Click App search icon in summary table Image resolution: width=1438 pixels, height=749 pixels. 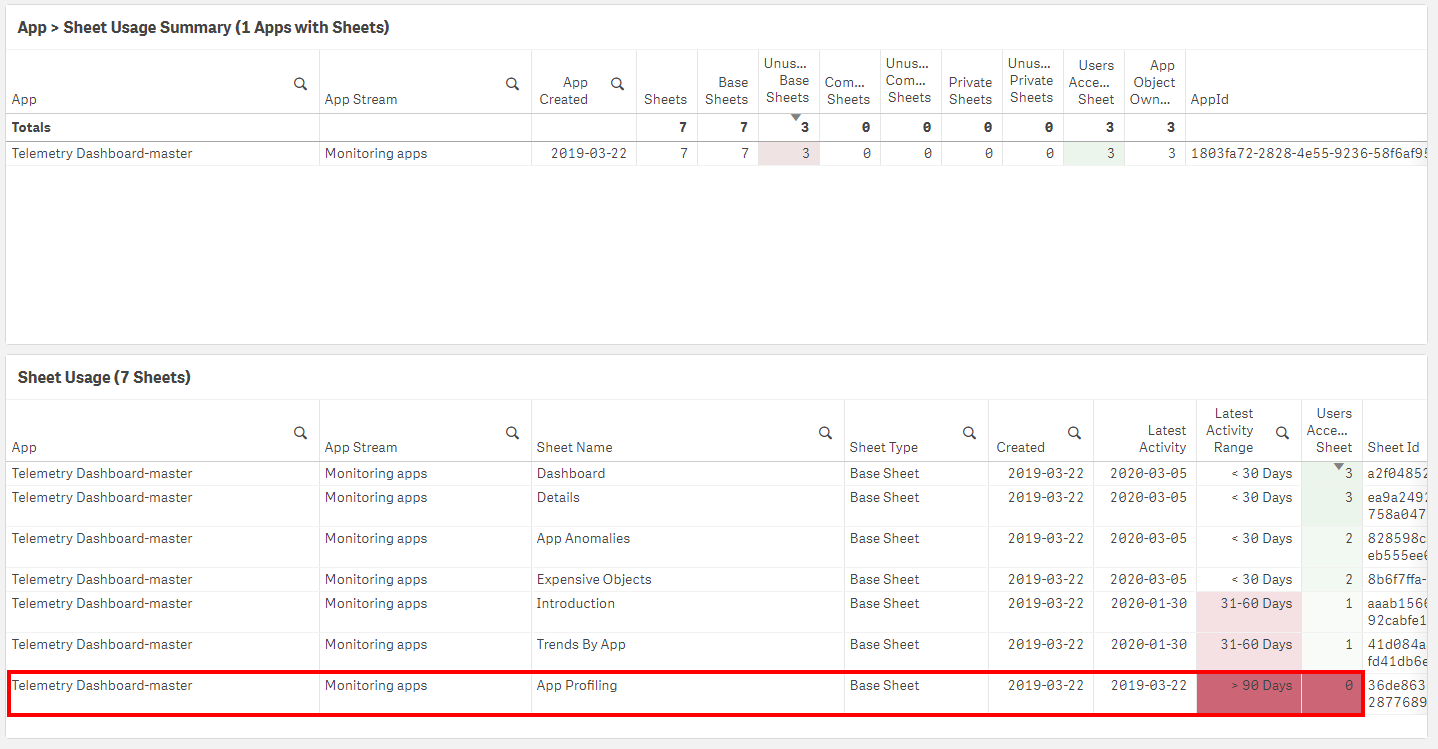[x=300, y=84]
